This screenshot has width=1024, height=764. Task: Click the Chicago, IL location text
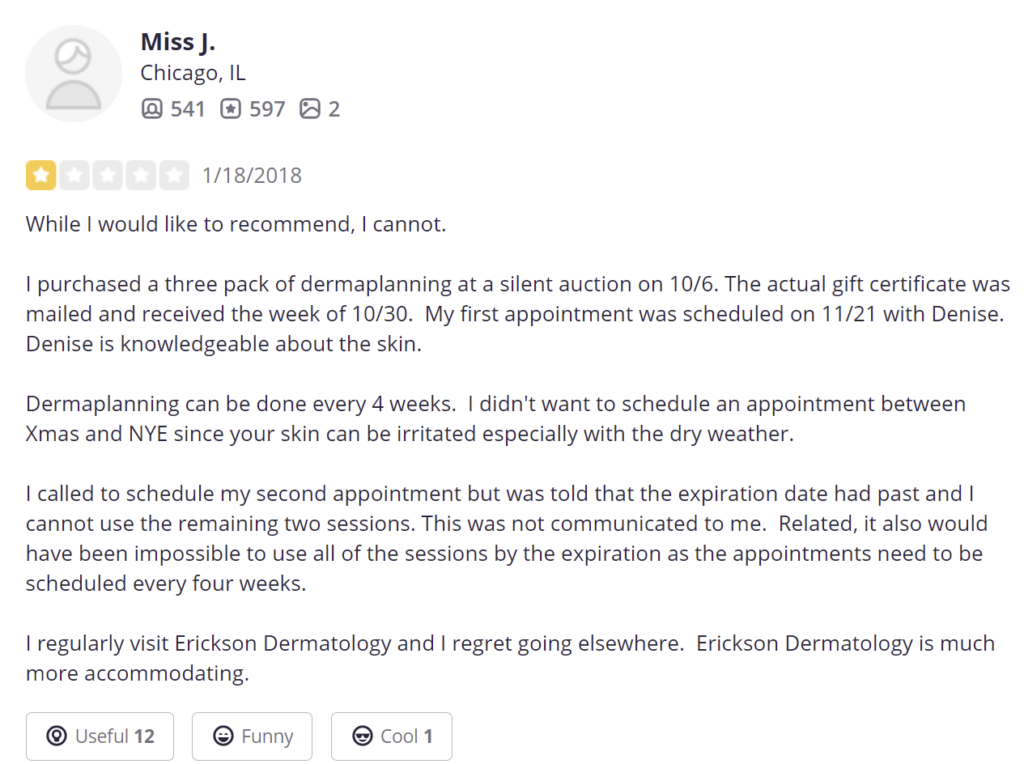click(193, 73)
